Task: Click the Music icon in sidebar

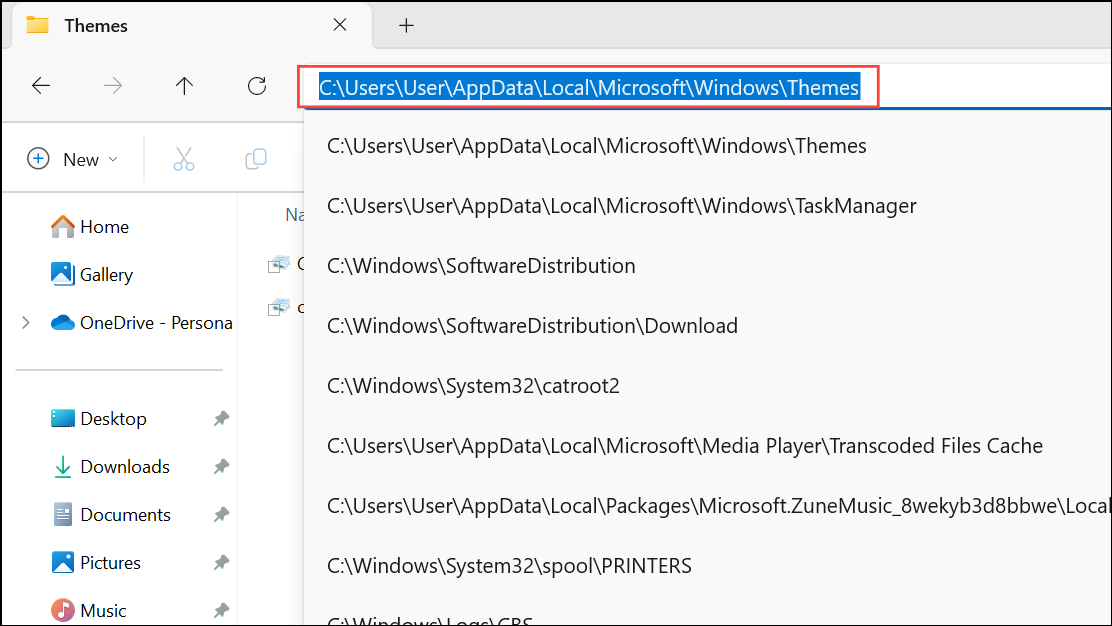Action: click(x=62, y=610)
